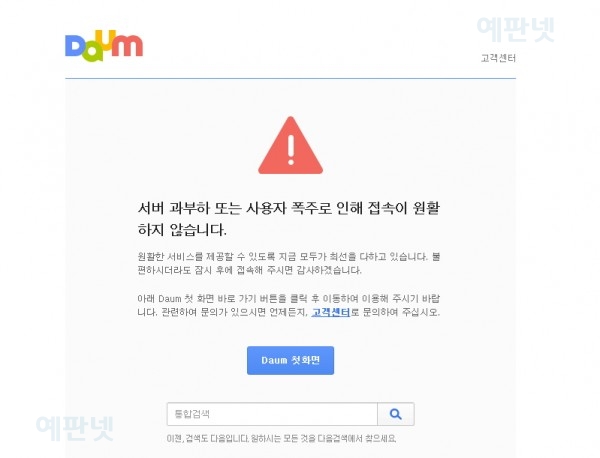Click the 서버 과부하 error heading line

pyautogui.click(x=289, y=208)
